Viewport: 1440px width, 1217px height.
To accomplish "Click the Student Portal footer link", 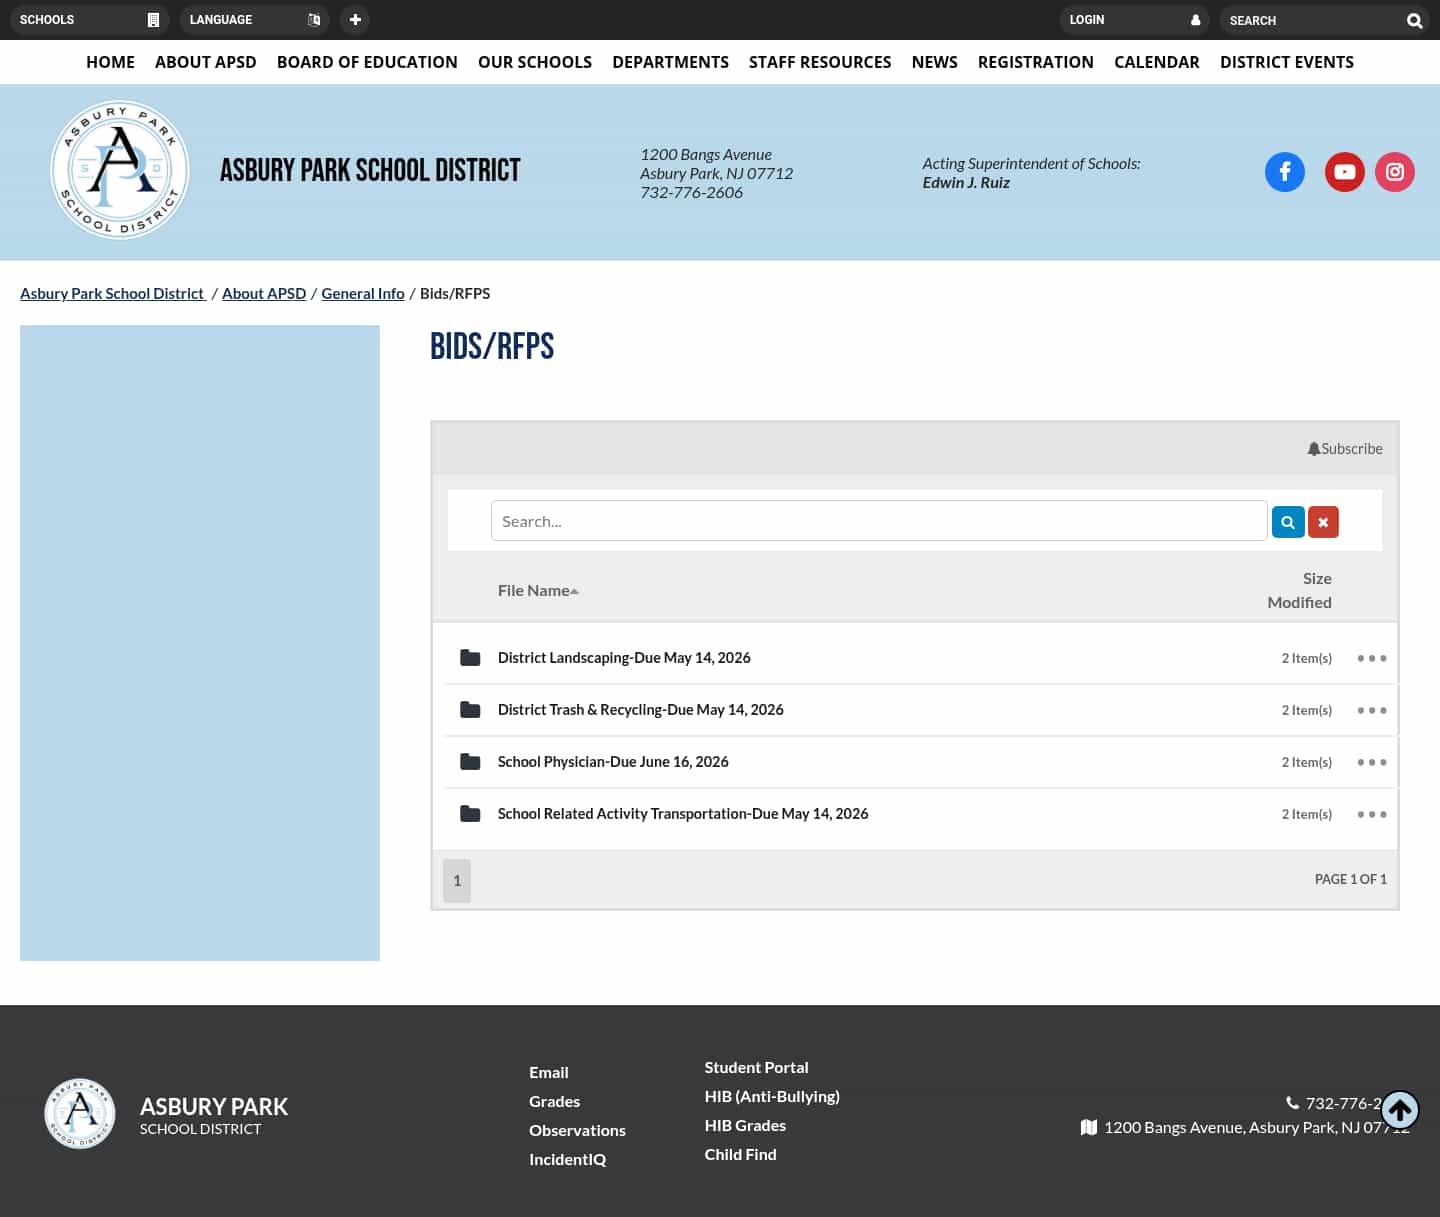I will coord(757,1067).
